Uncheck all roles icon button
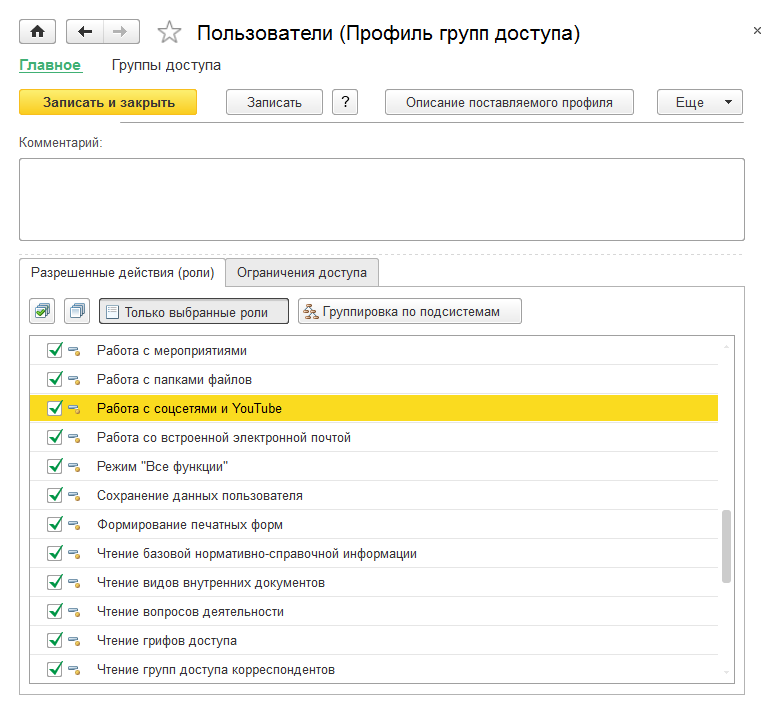 click(77, 311)
